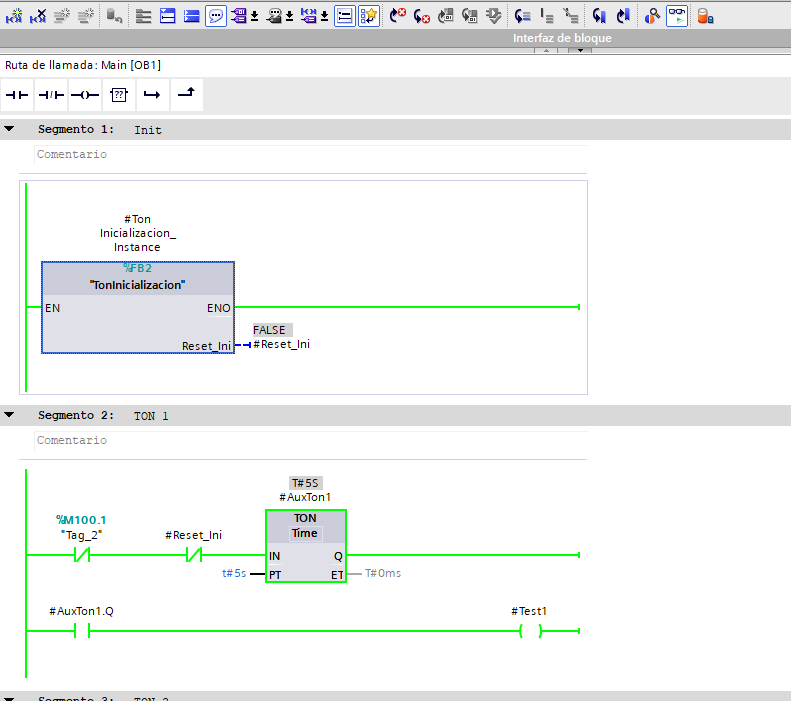Click the open branch icon
This screenshot has height=701, width=791.
152,95
